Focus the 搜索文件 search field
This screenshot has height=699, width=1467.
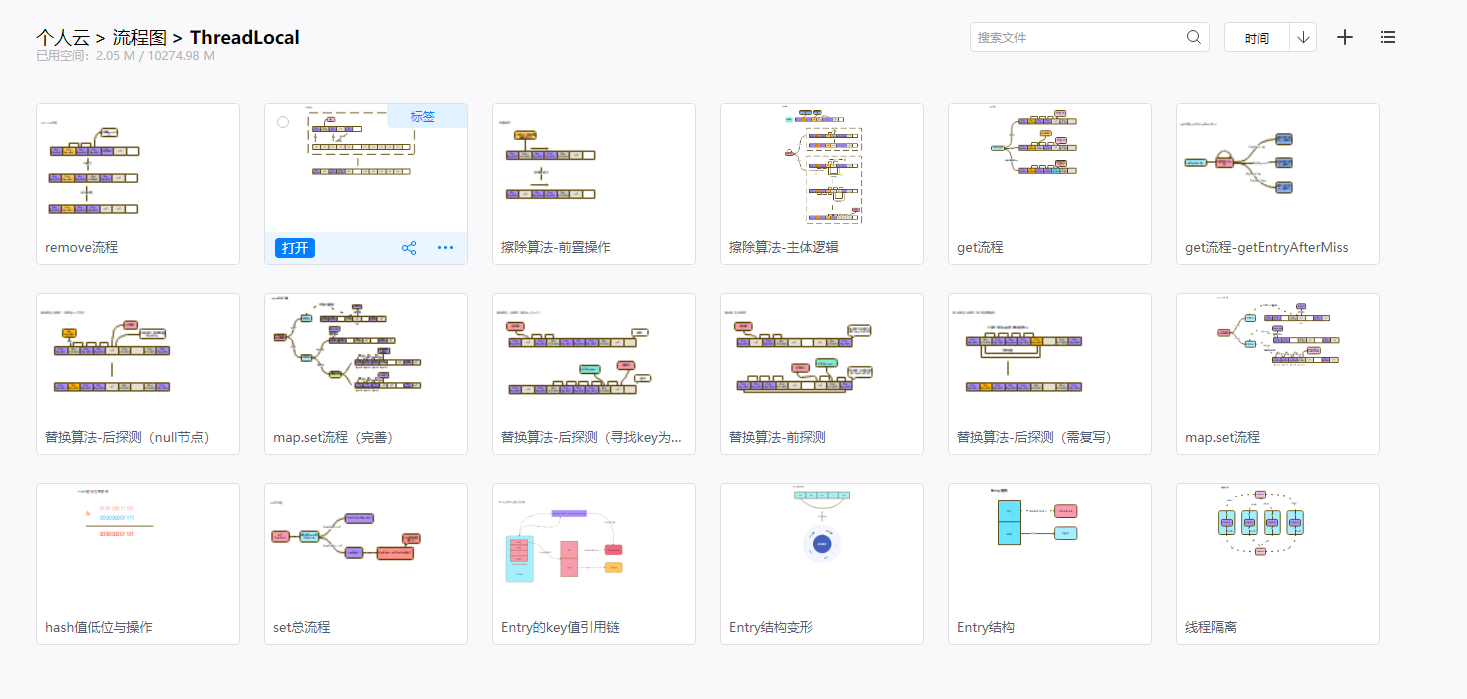[1078, 37]
